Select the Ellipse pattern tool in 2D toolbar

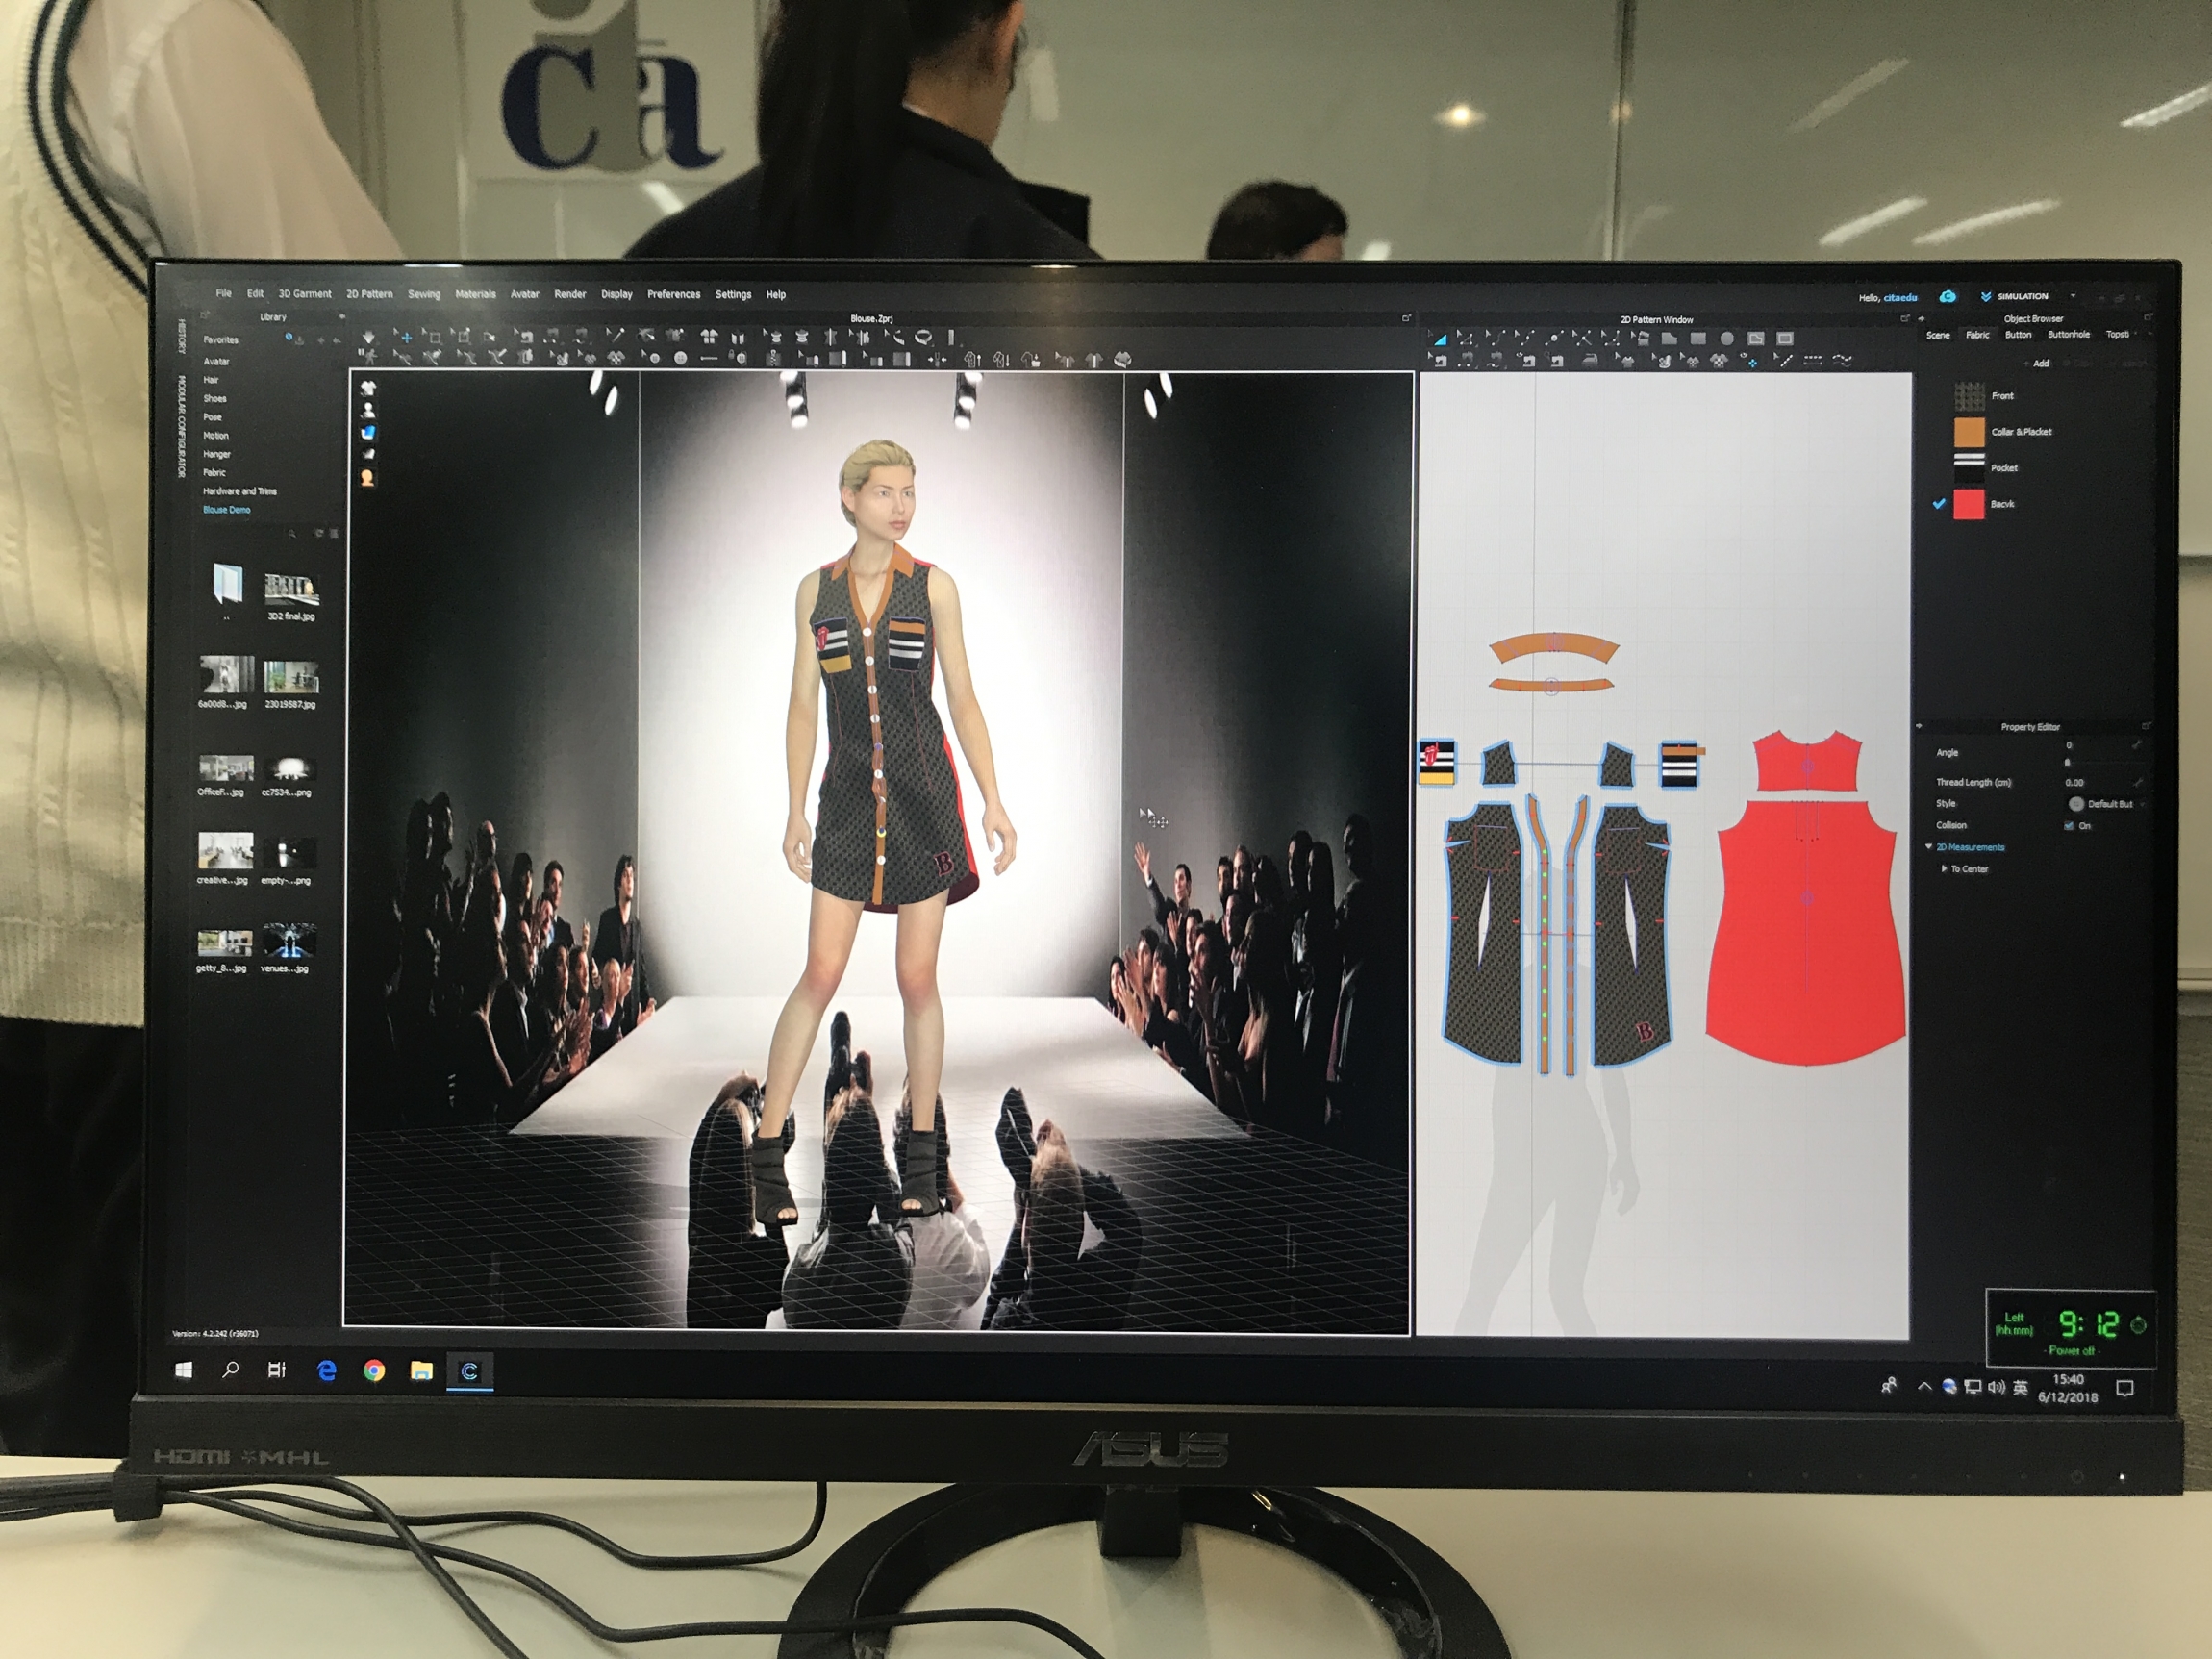point(1727,339)
